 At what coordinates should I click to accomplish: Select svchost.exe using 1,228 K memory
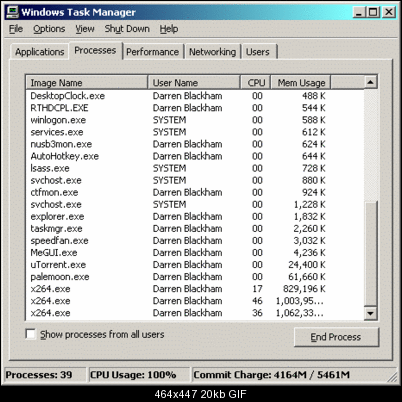(x=195, y=204)
